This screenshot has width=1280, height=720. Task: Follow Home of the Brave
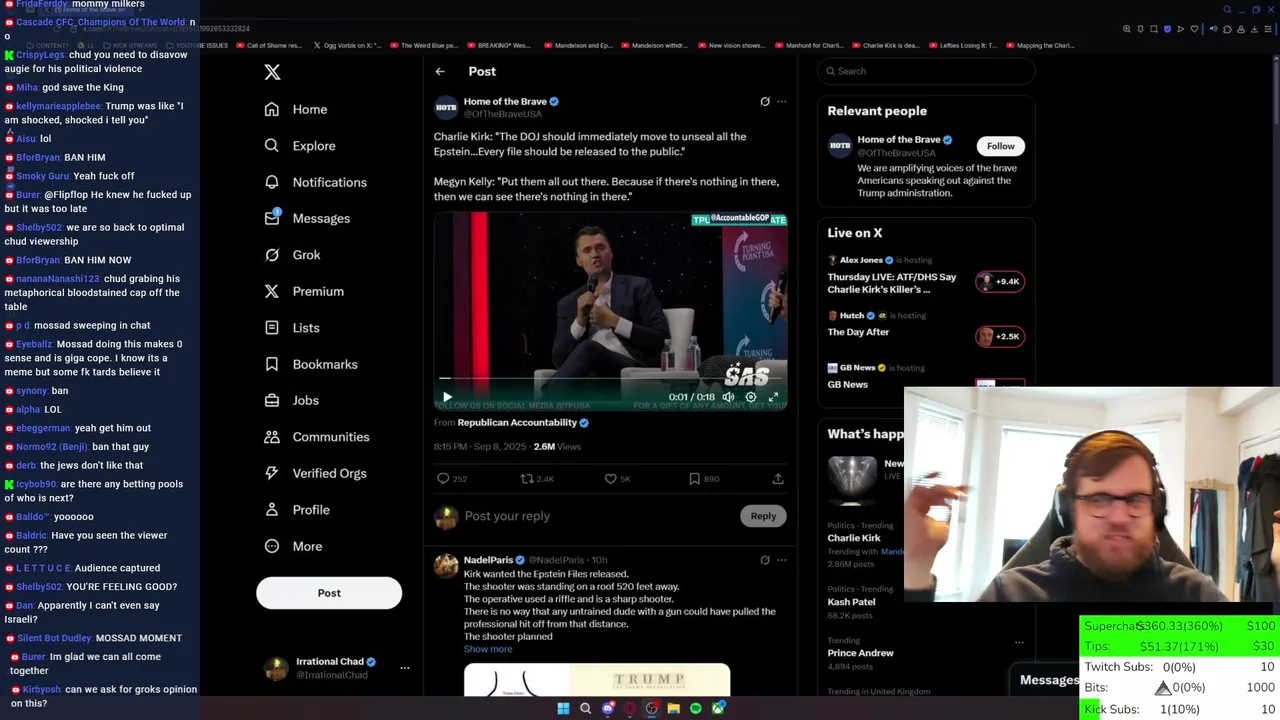pyautogui.click(x=1000, y=146)
